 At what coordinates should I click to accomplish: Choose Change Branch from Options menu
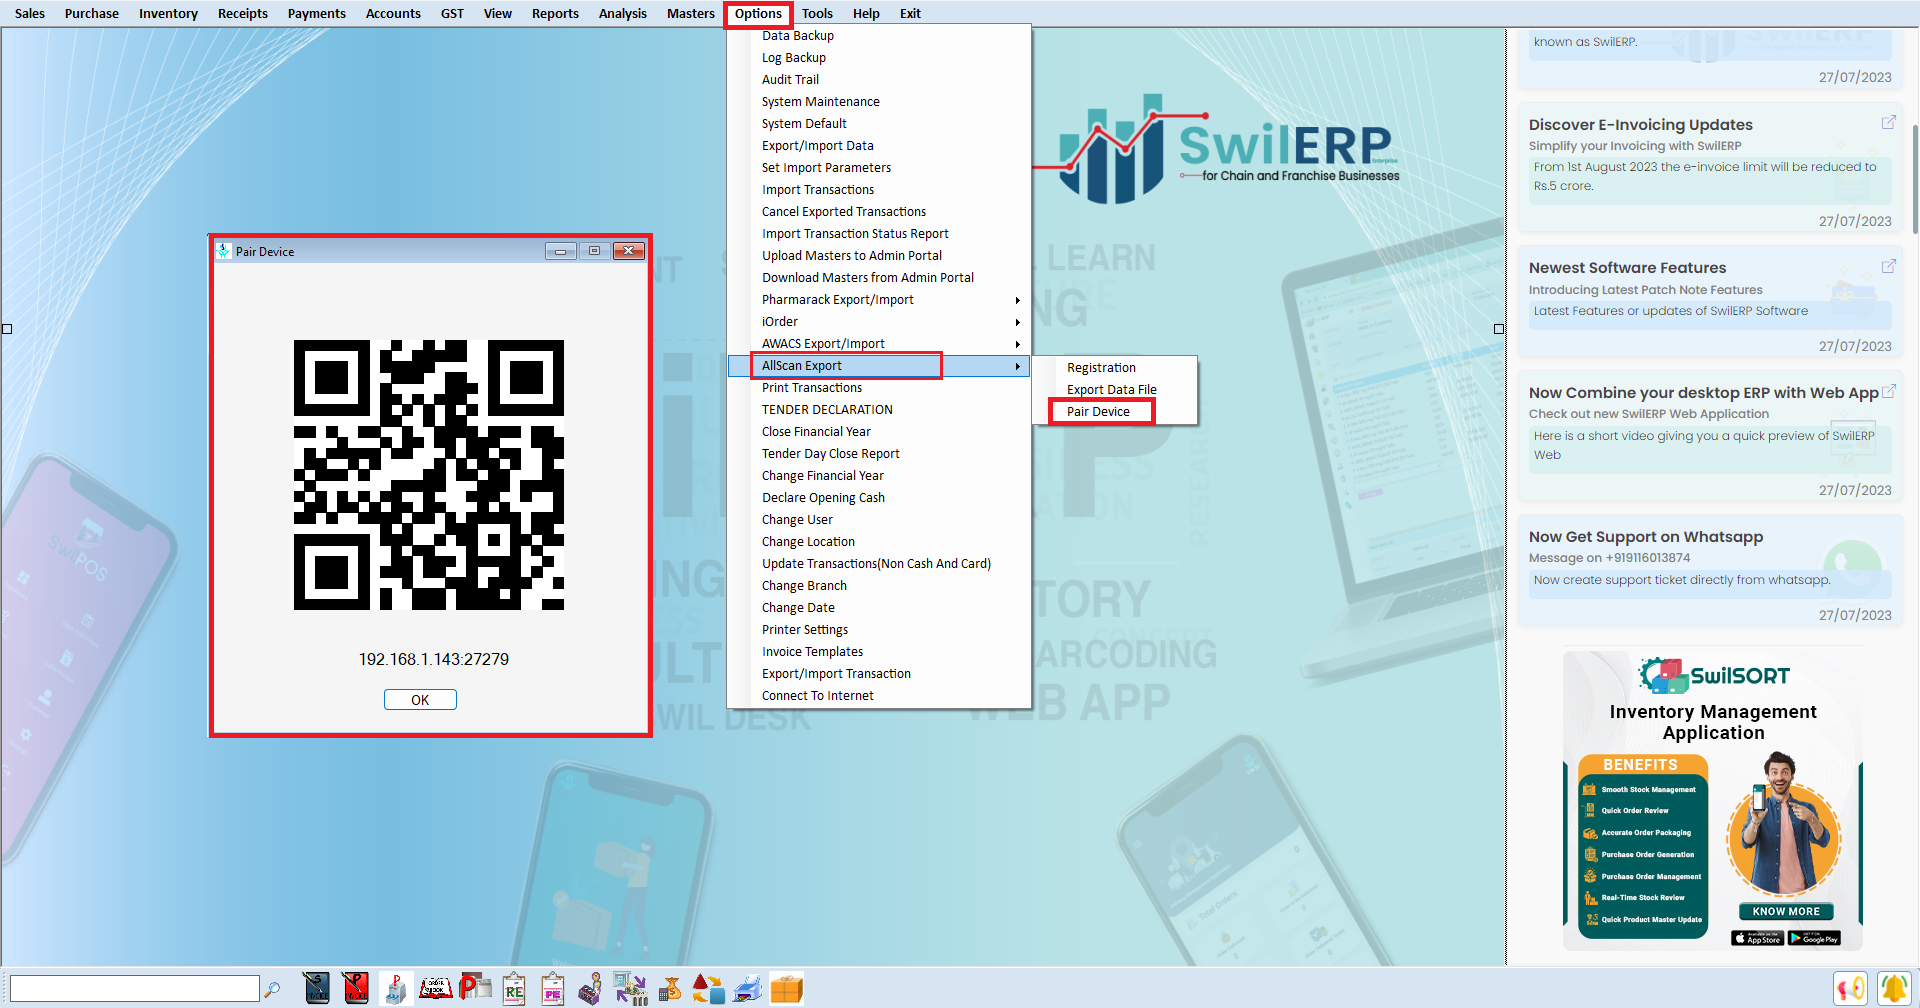click(804, 585)
